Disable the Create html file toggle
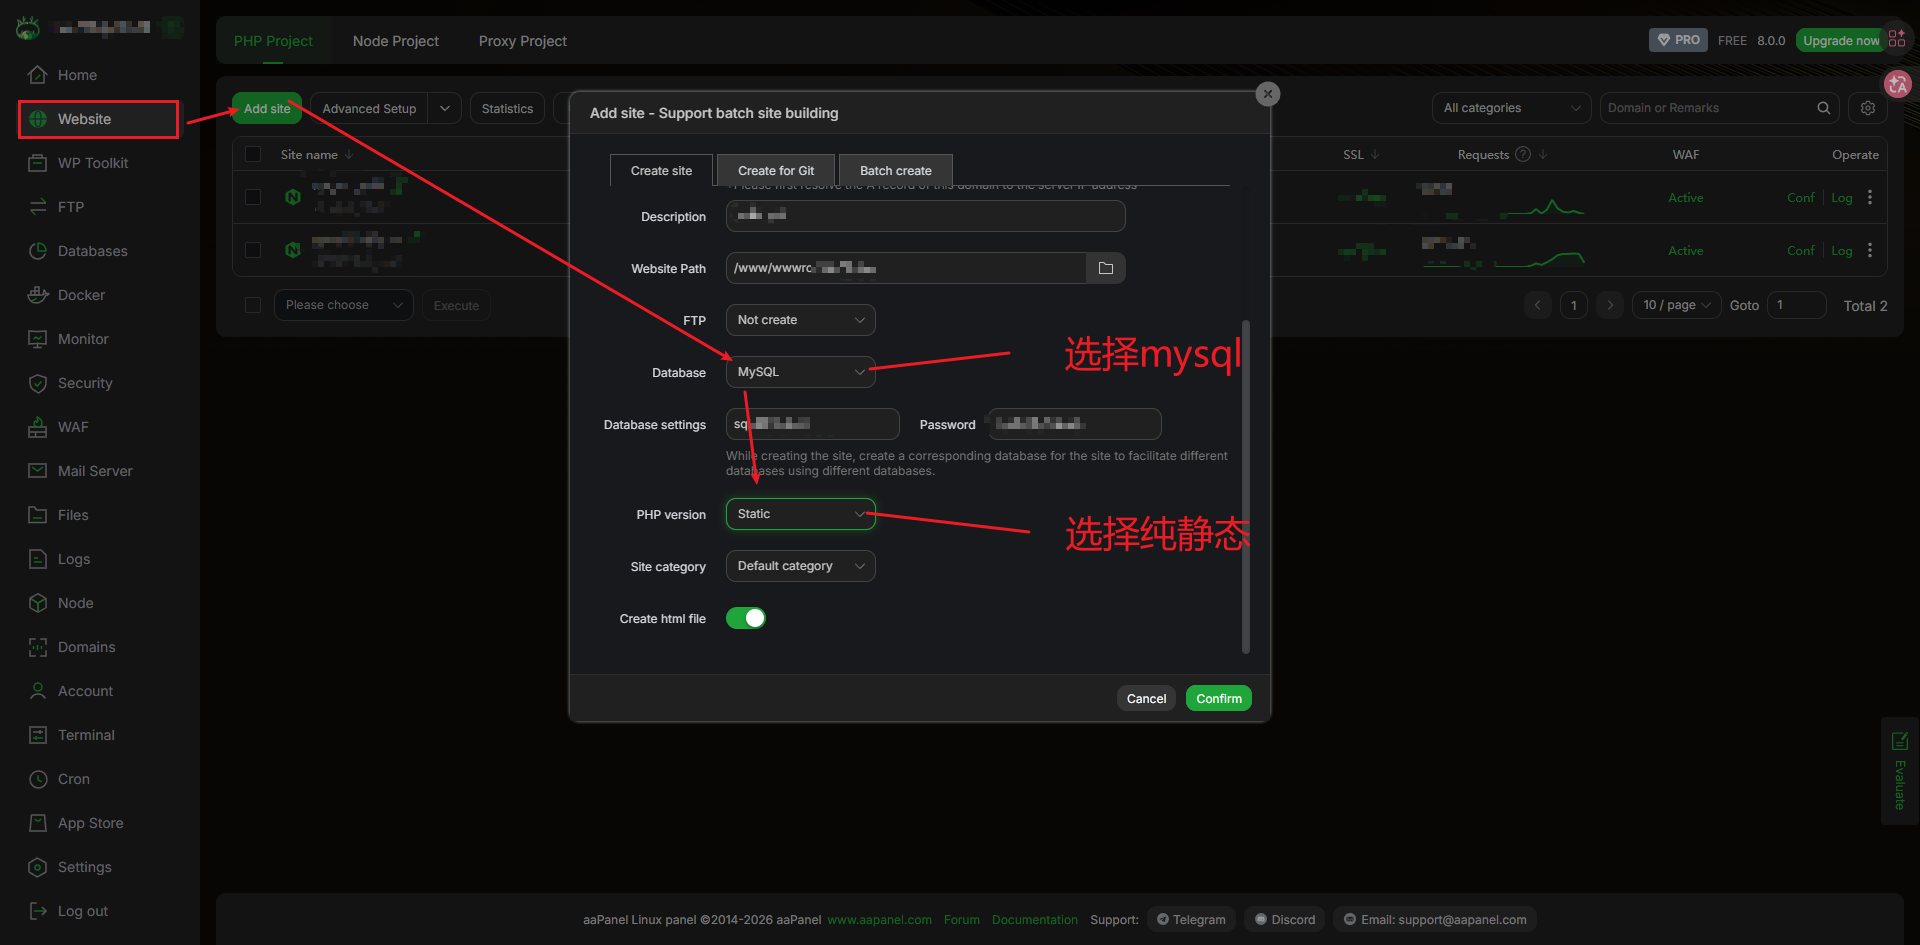The width and height of the screenshot is (1920, 945). [x=746, y=618]
